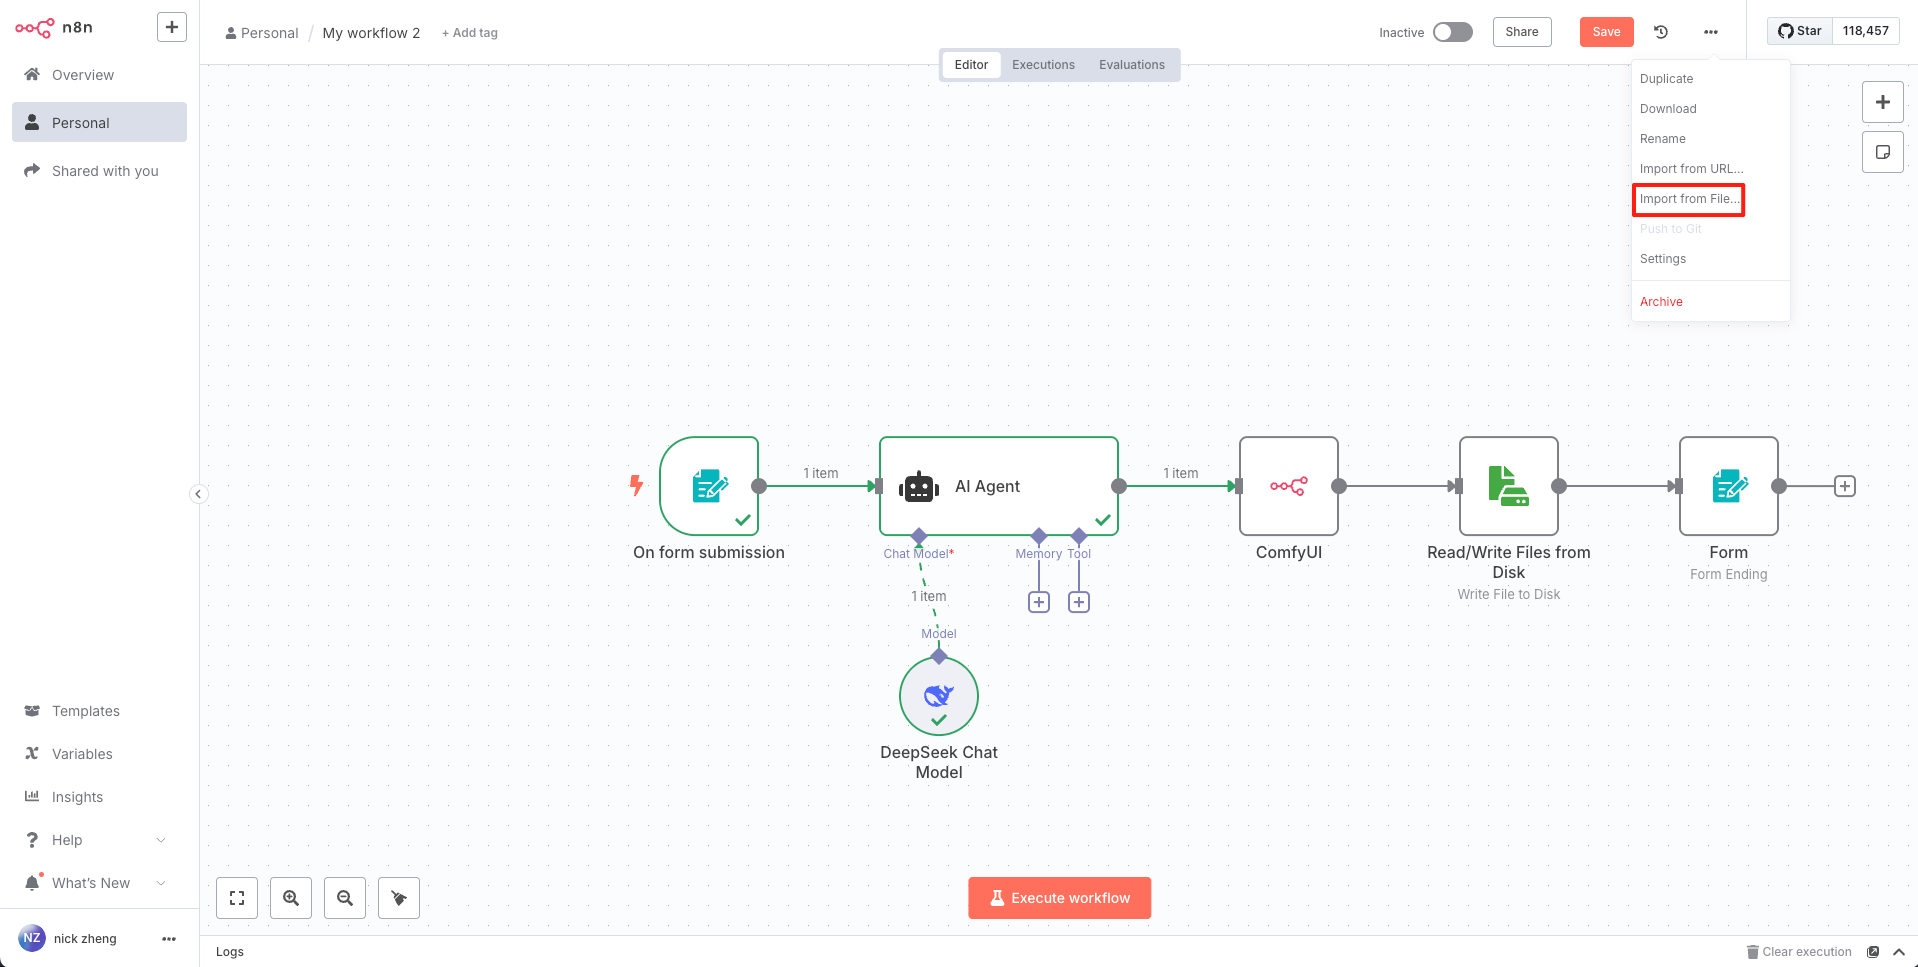1918x967 pixels.
Task: Choose Rename from the menu
Action: click(1710, 139)
